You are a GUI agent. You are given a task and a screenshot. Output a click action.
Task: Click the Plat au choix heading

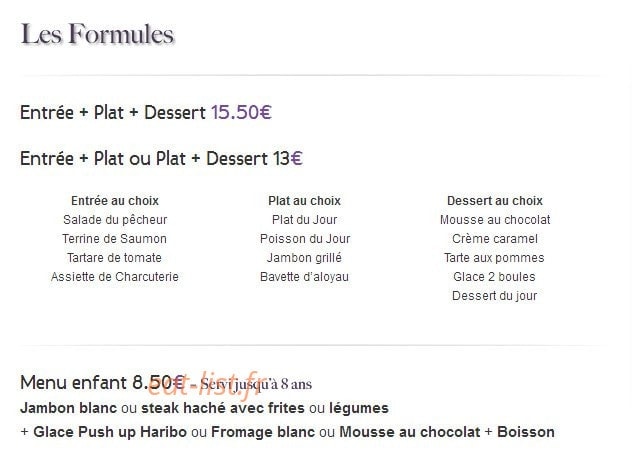[305, 200]
